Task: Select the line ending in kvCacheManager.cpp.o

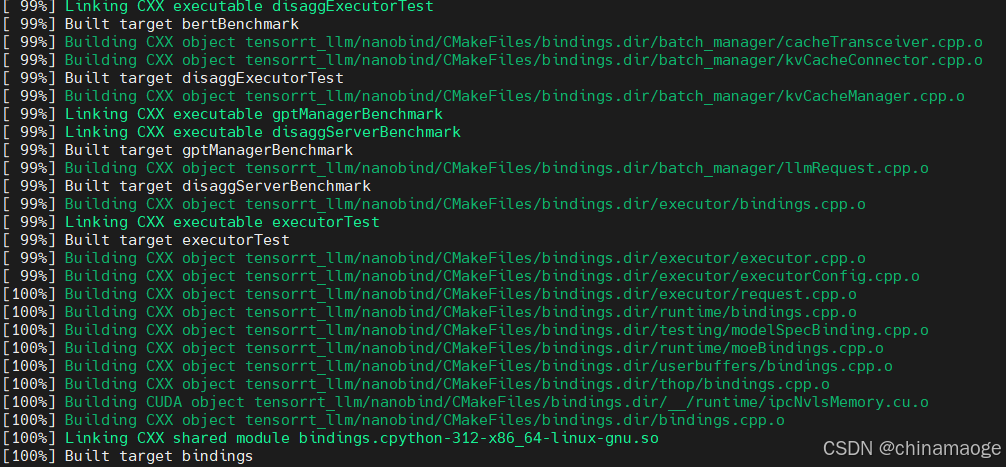Action: coord(484,96)
